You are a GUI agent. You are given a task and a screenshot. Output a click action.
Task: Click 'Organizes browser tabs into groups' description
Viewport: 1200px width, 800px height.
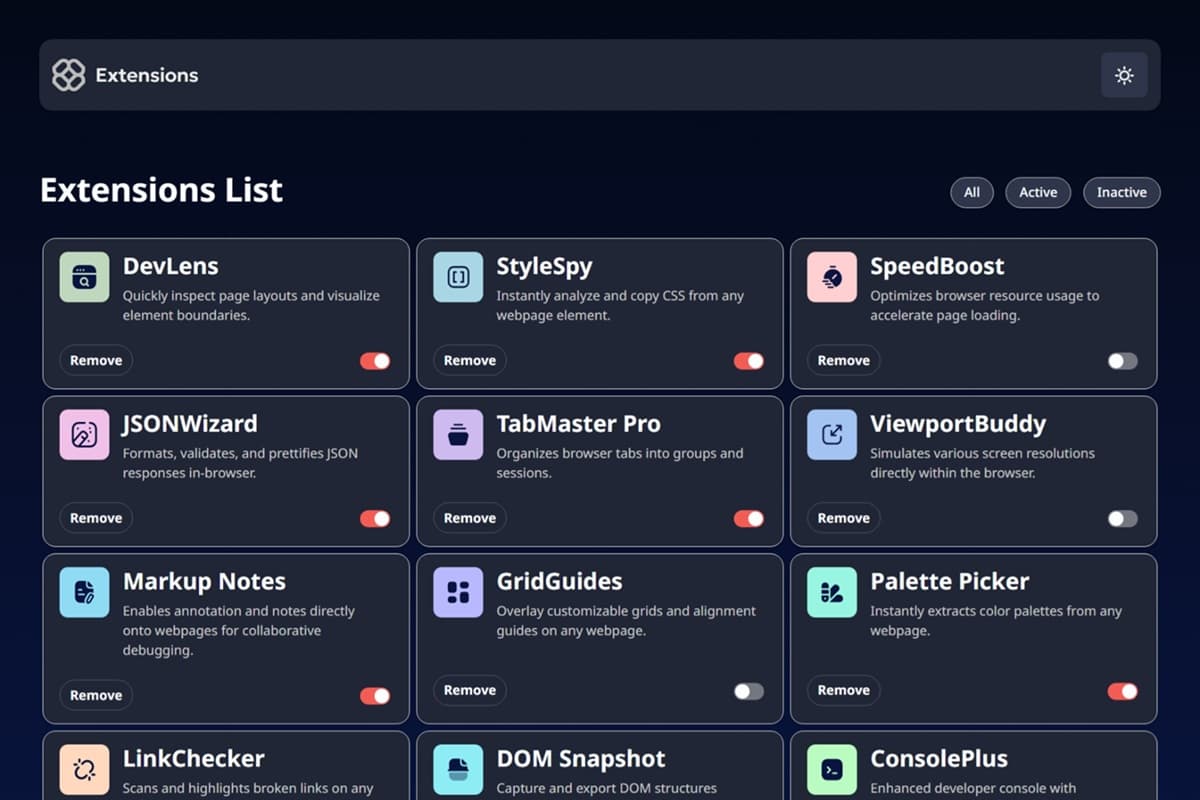620,463
